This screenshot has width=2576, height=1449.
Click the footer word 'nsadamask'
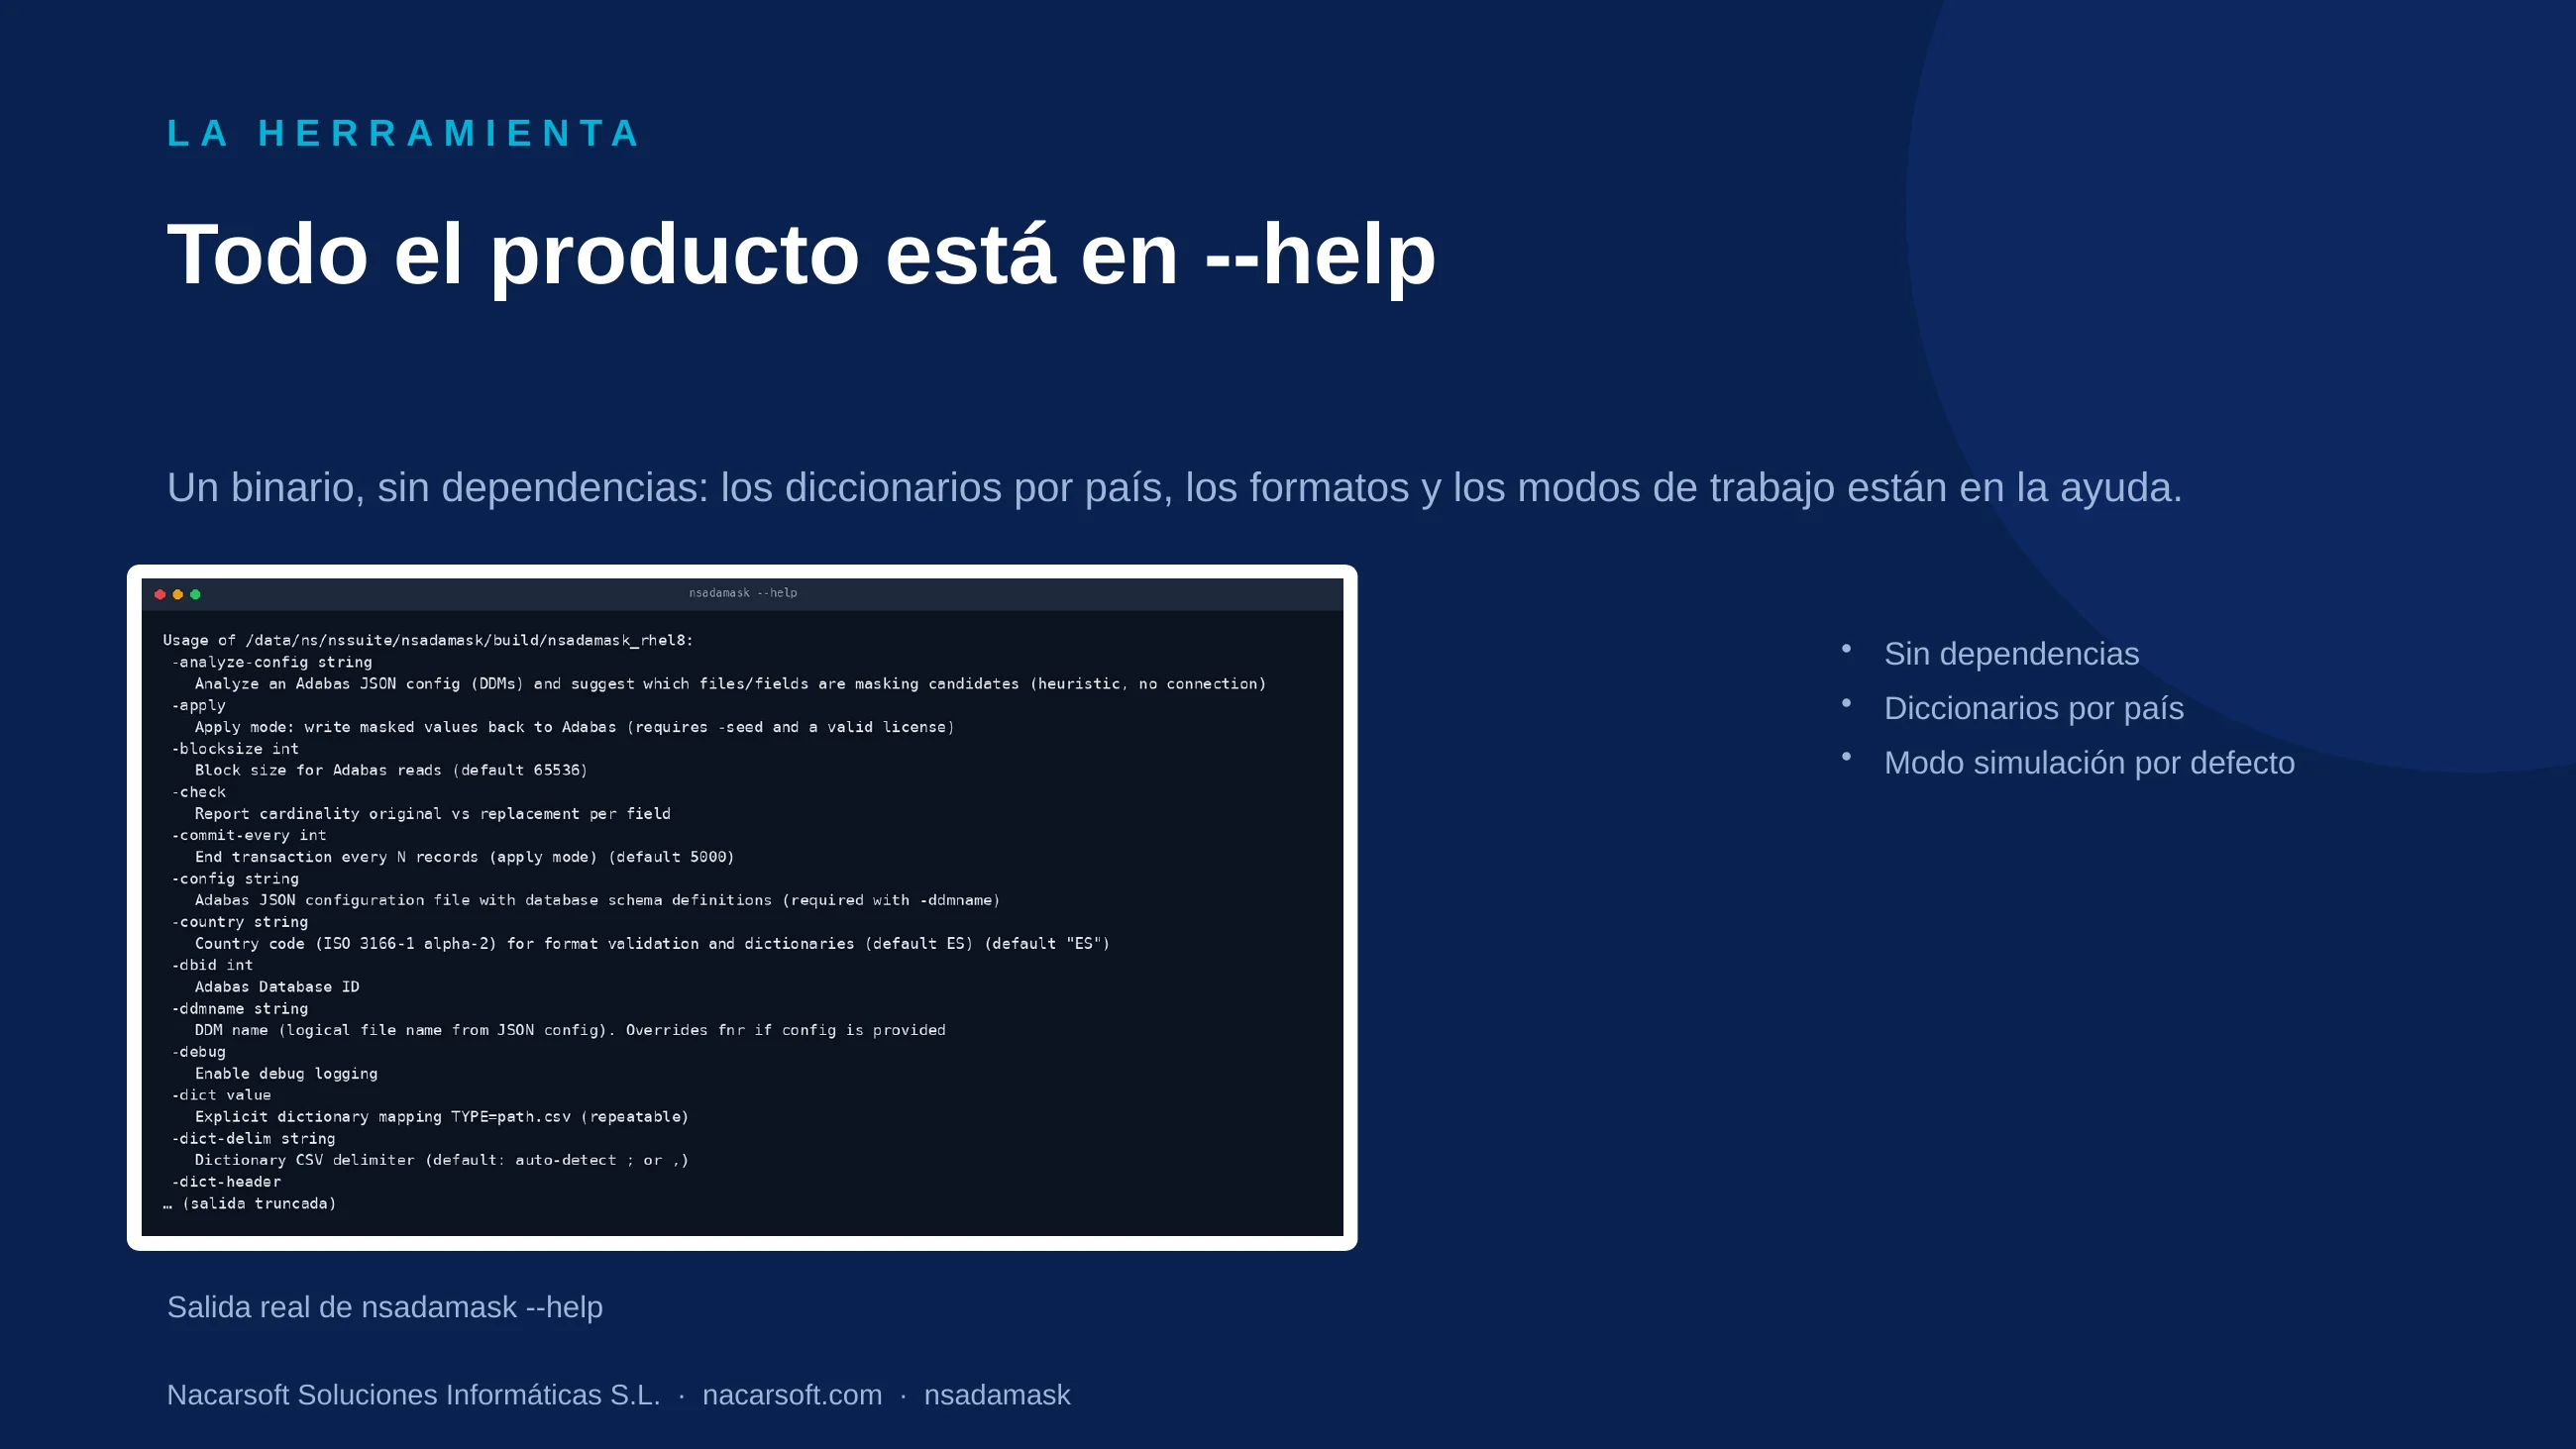pos(997,1395)
